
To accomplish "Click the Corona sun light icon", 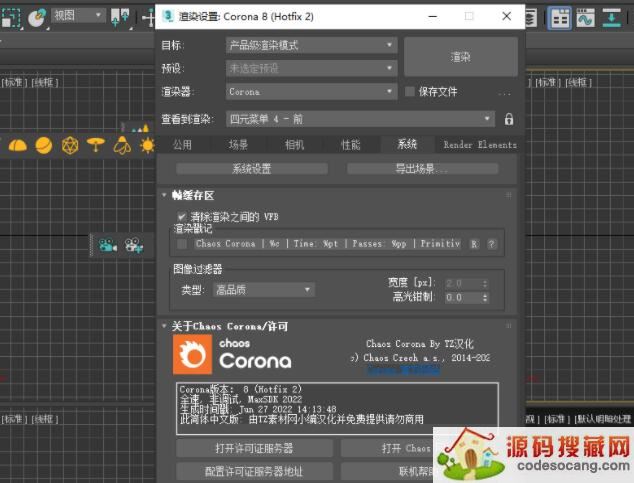I will 148,145.
